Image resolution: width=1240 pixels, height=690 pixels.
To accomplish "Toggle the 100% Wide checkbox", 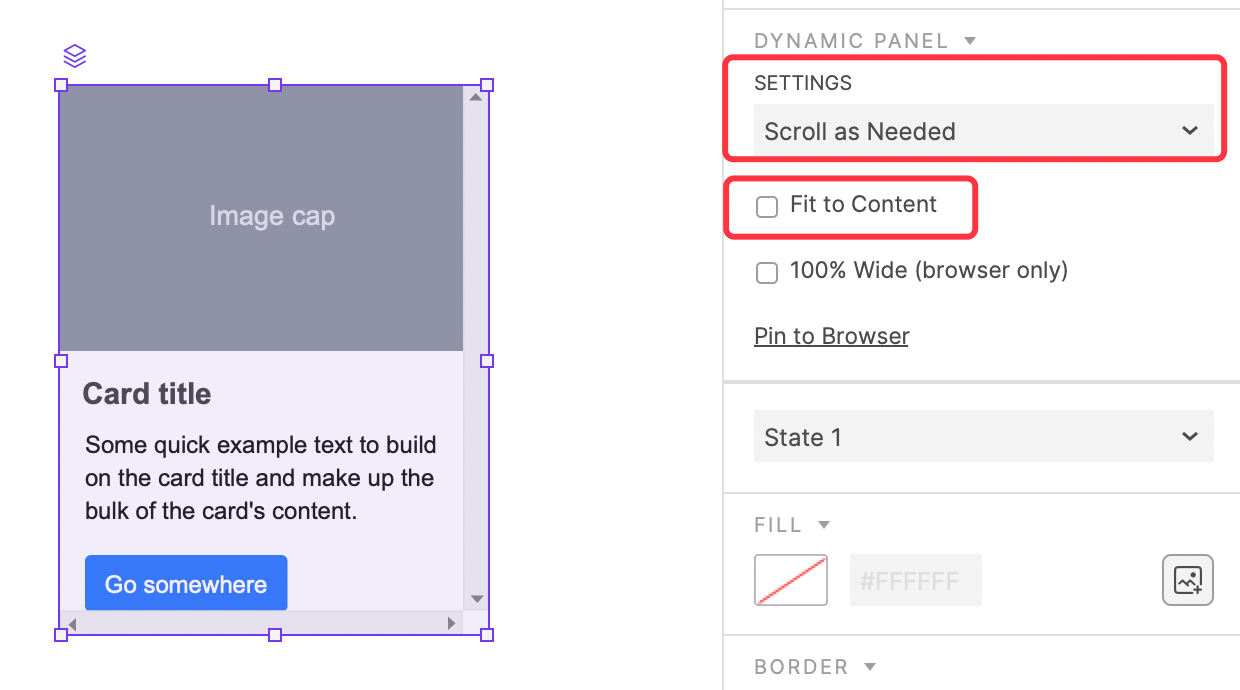I will pos(767,273).
